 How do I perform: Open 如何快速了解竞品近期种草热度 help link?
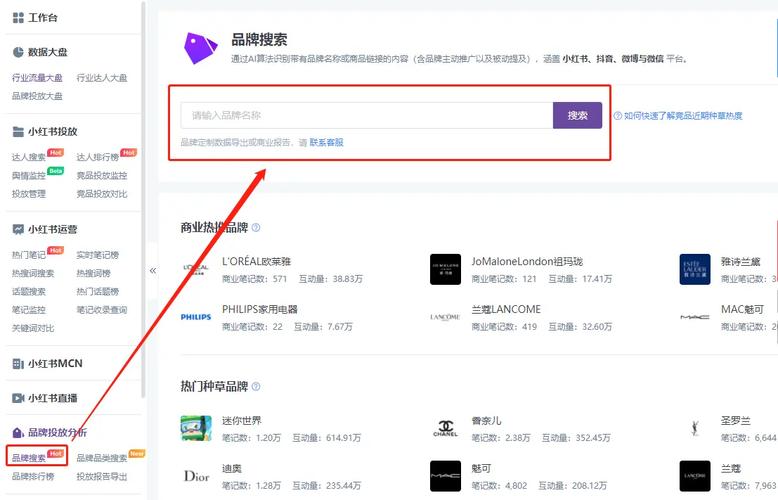tap(683, 116)
